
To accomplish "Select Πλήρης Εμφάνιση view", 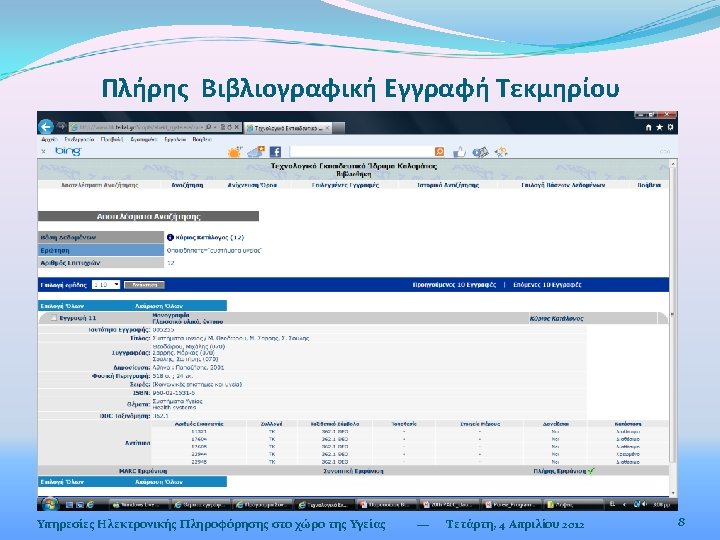I will 560,471.
